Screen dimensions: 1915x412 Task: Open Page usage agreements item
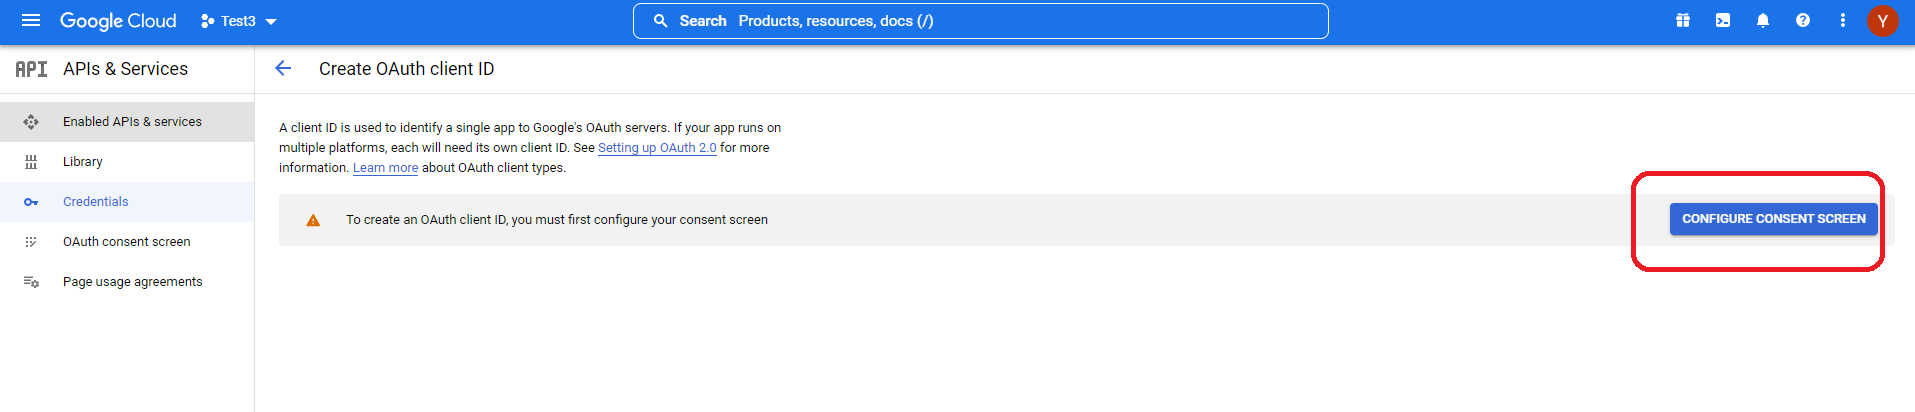pyautogui.click(x=132, y=282)
